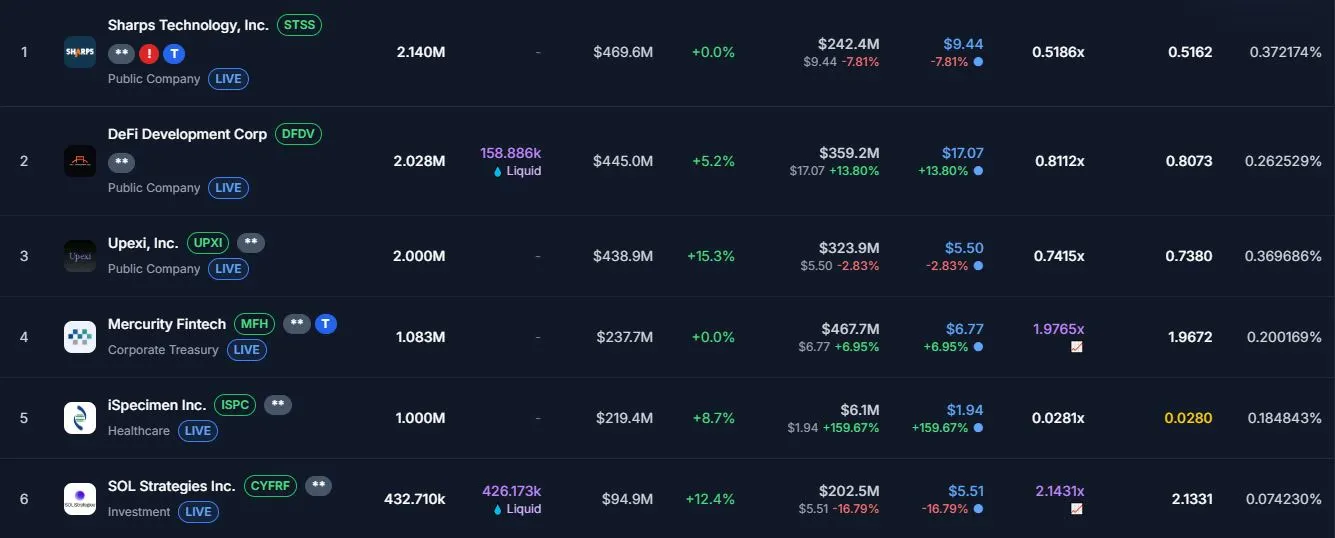Click the blue $17.07 stock price

pyautogui.click(x=963, y=153)
